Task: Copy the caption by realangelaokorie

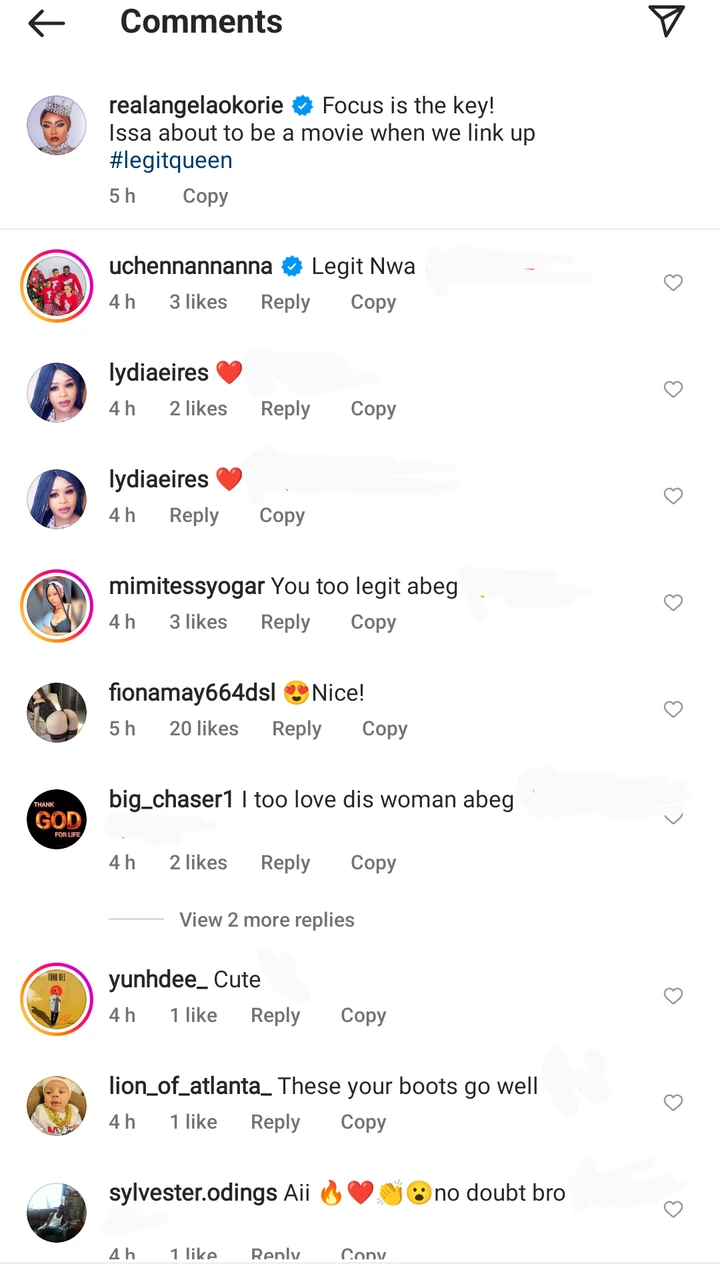Action: click(205, 196)
